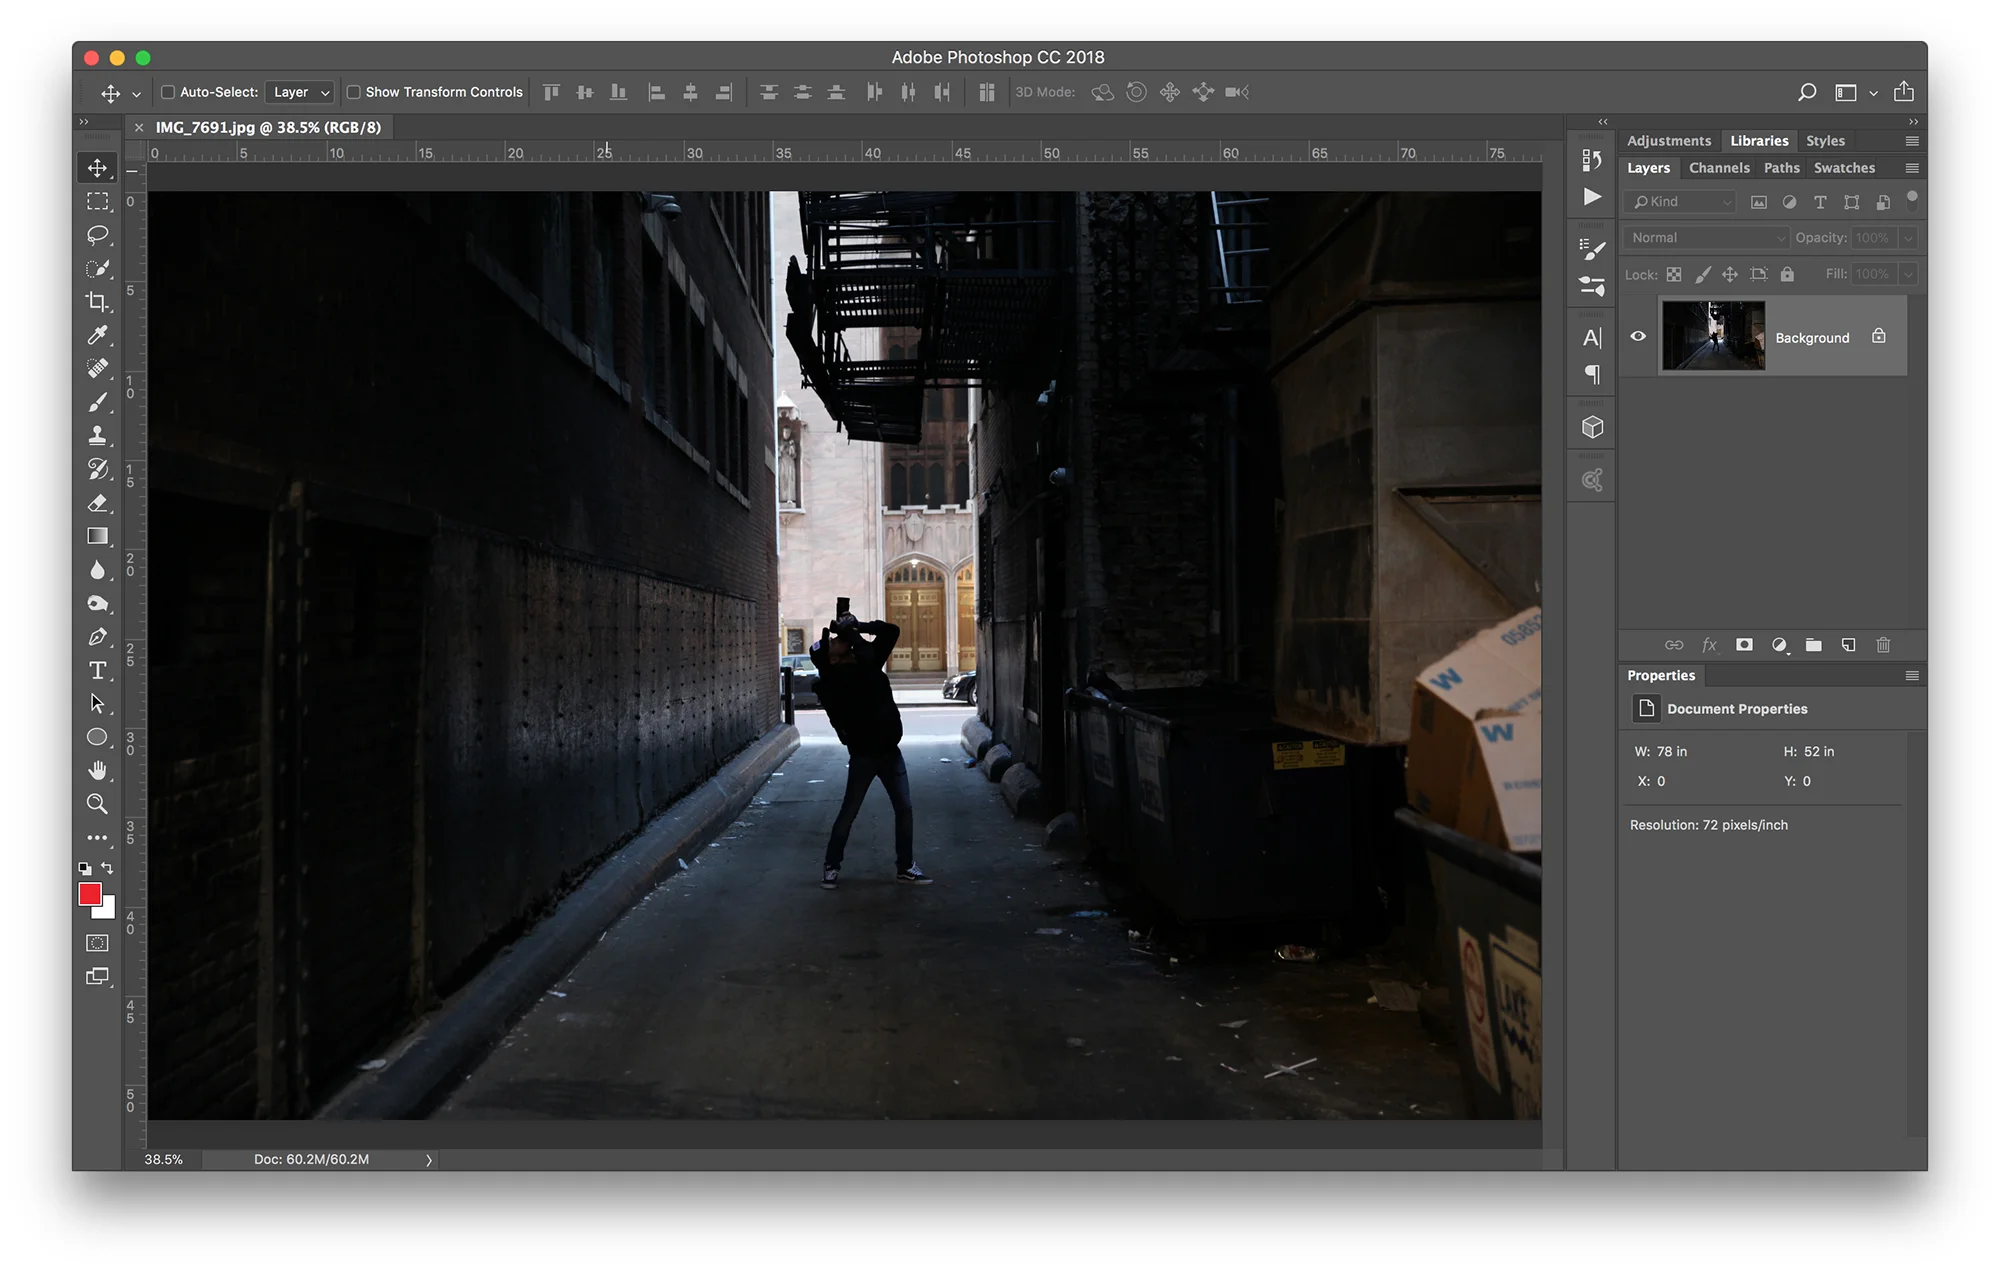Enable the Auto-Select checkbox
Viewport: 2000px width, 1274px height.
pyautogui.click(x=168, y=92)
